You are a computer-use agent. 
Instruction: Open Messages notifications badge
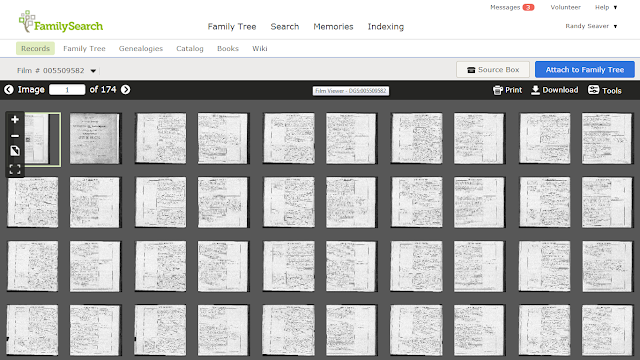tap(529, 7)
